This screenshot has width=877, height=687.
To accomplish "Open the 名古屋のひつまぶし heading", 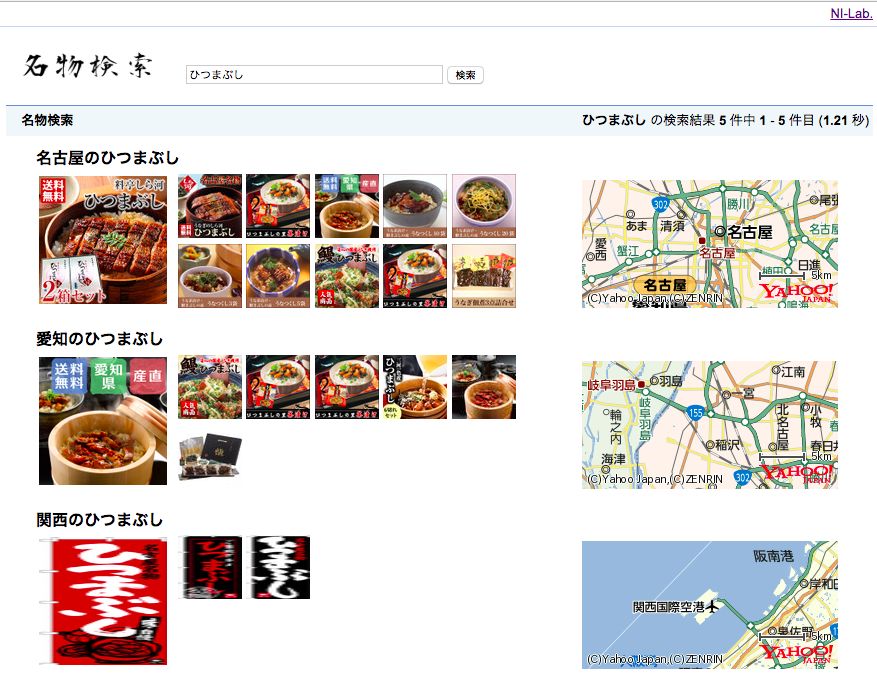I will (107, 158).
